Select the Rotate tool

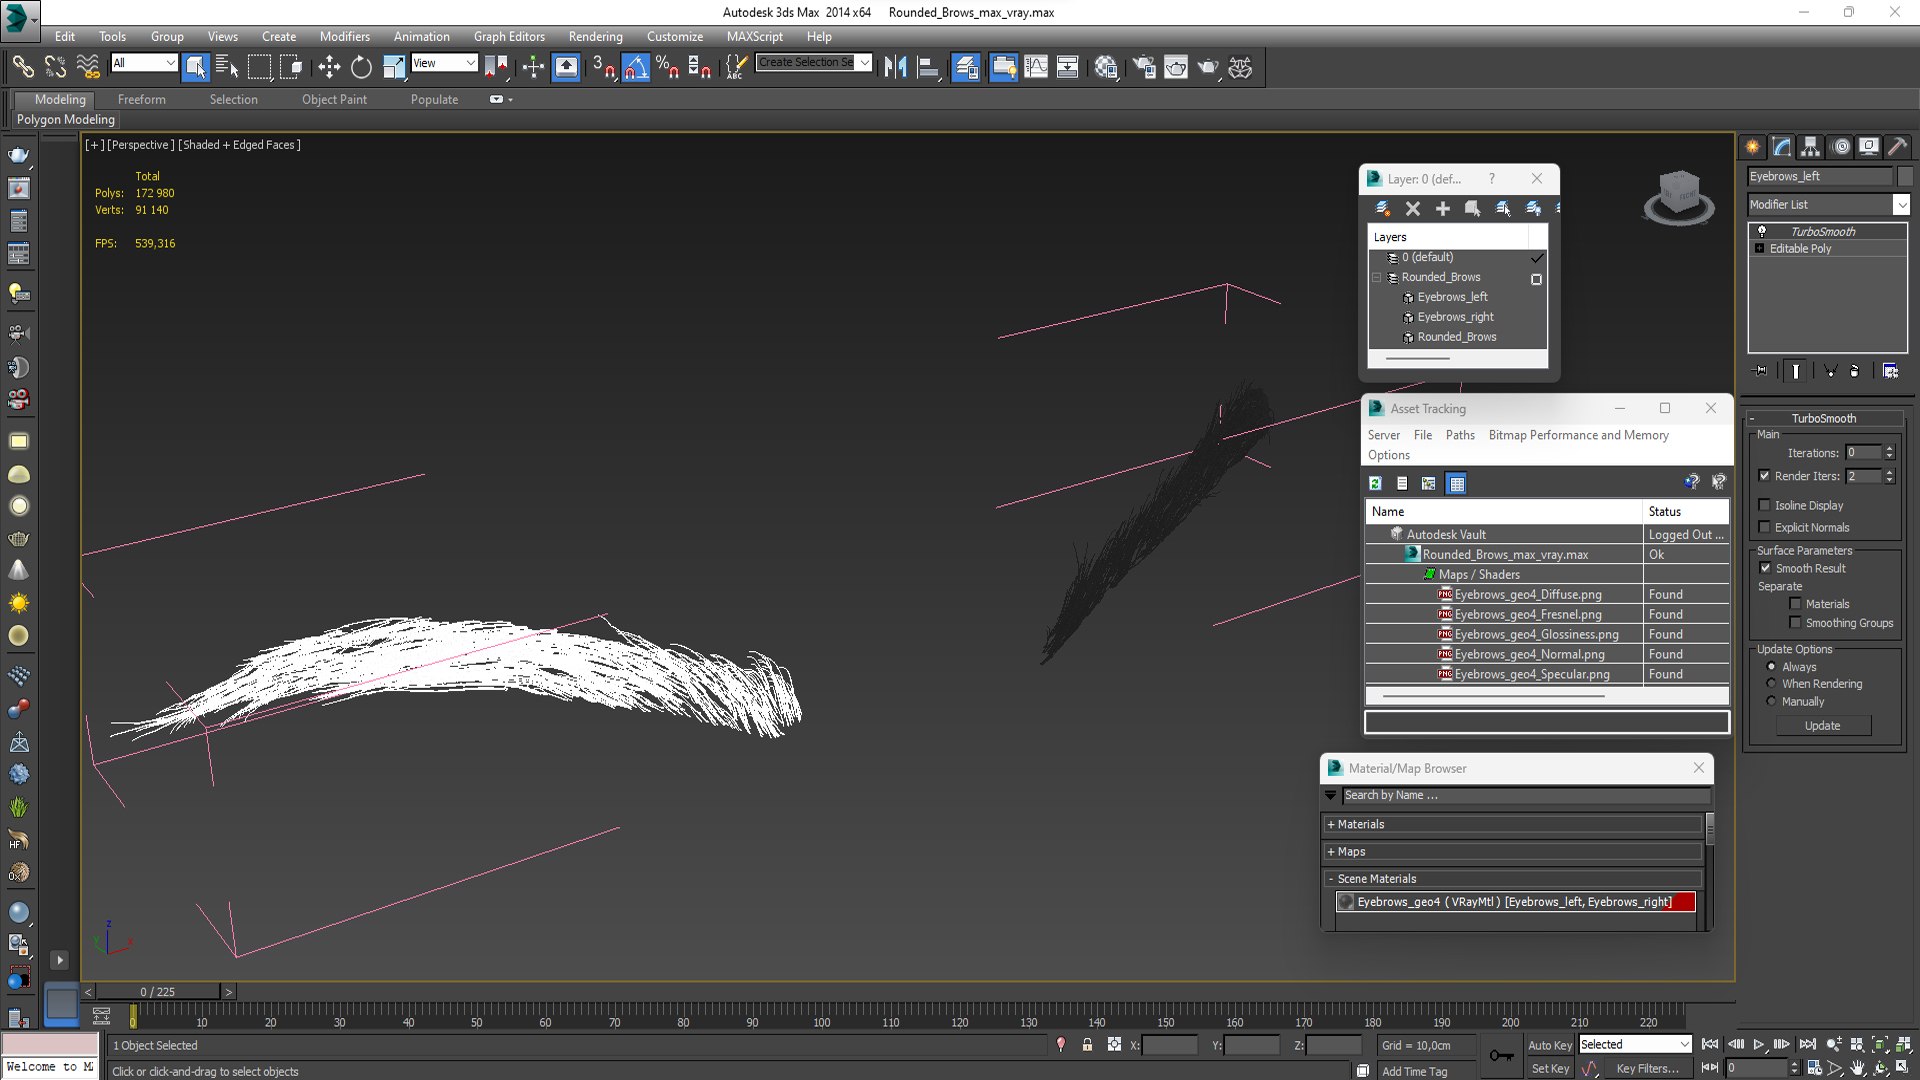pos(361,67)
